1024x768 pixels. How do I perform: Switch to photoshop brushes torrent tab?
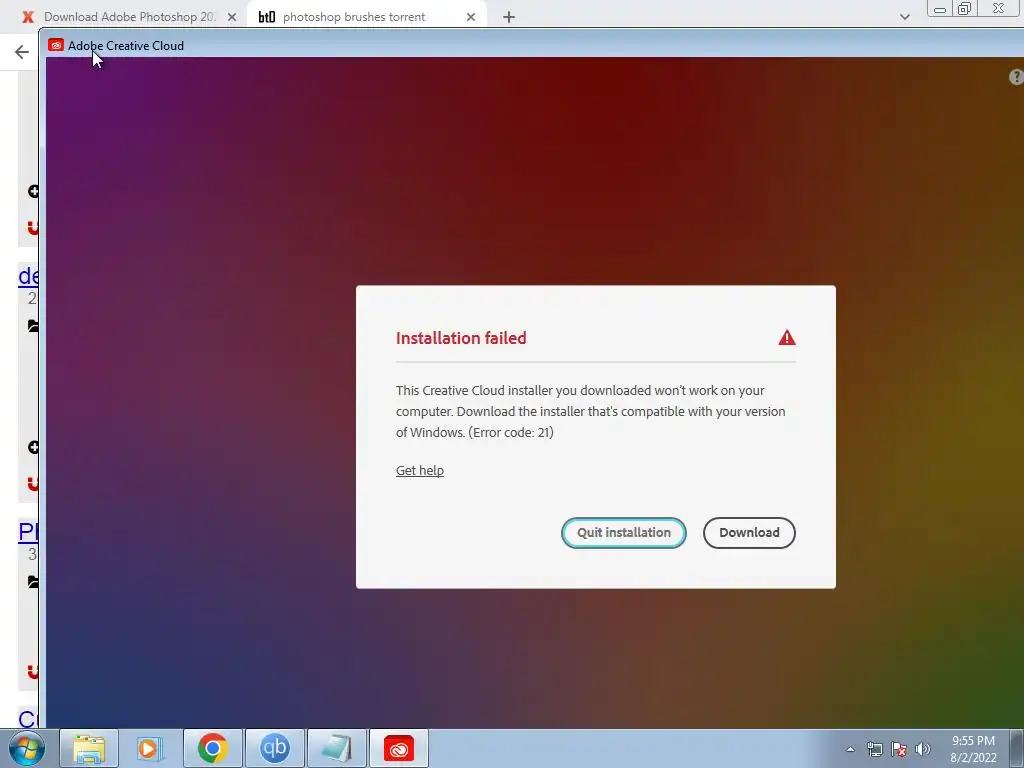click(x=354, y=17)
